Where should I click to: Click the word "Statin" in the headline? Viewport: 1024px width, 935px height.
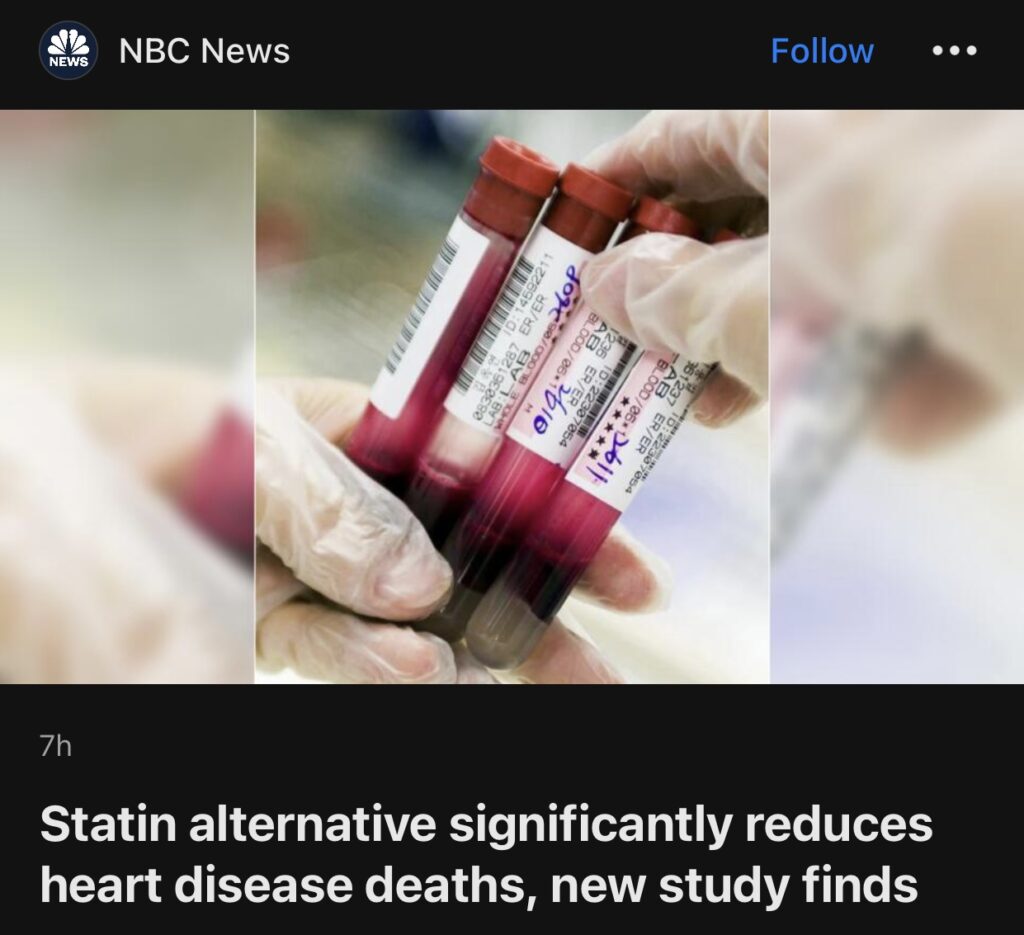tap(108, 824)
